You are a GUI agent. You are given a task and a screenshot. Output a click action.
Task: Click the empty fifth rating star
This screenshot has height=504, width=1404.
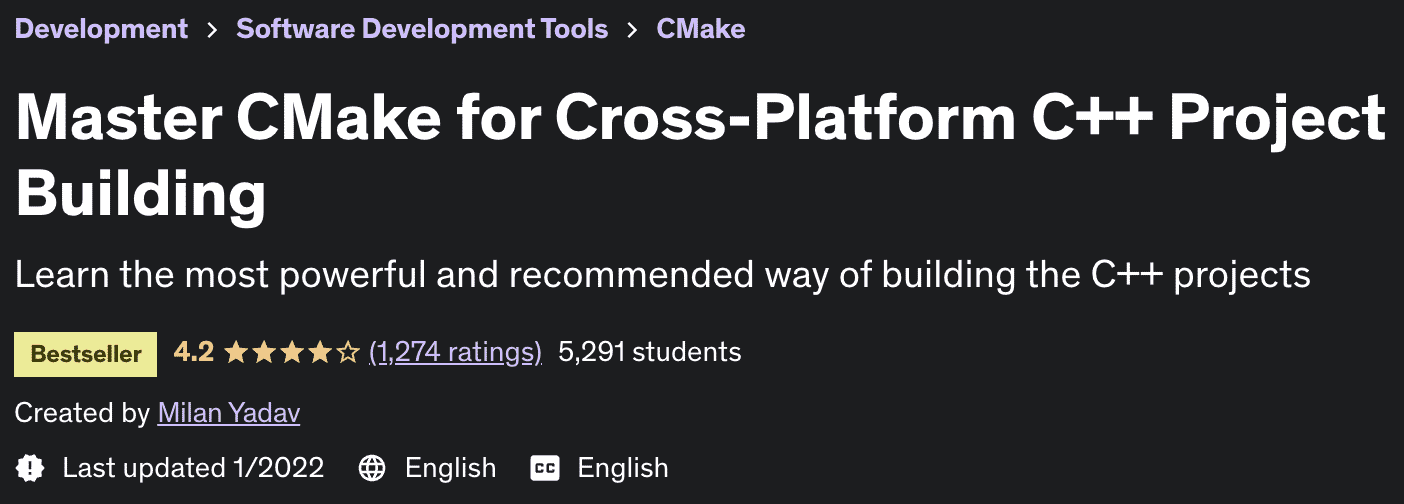pos(348,352)
